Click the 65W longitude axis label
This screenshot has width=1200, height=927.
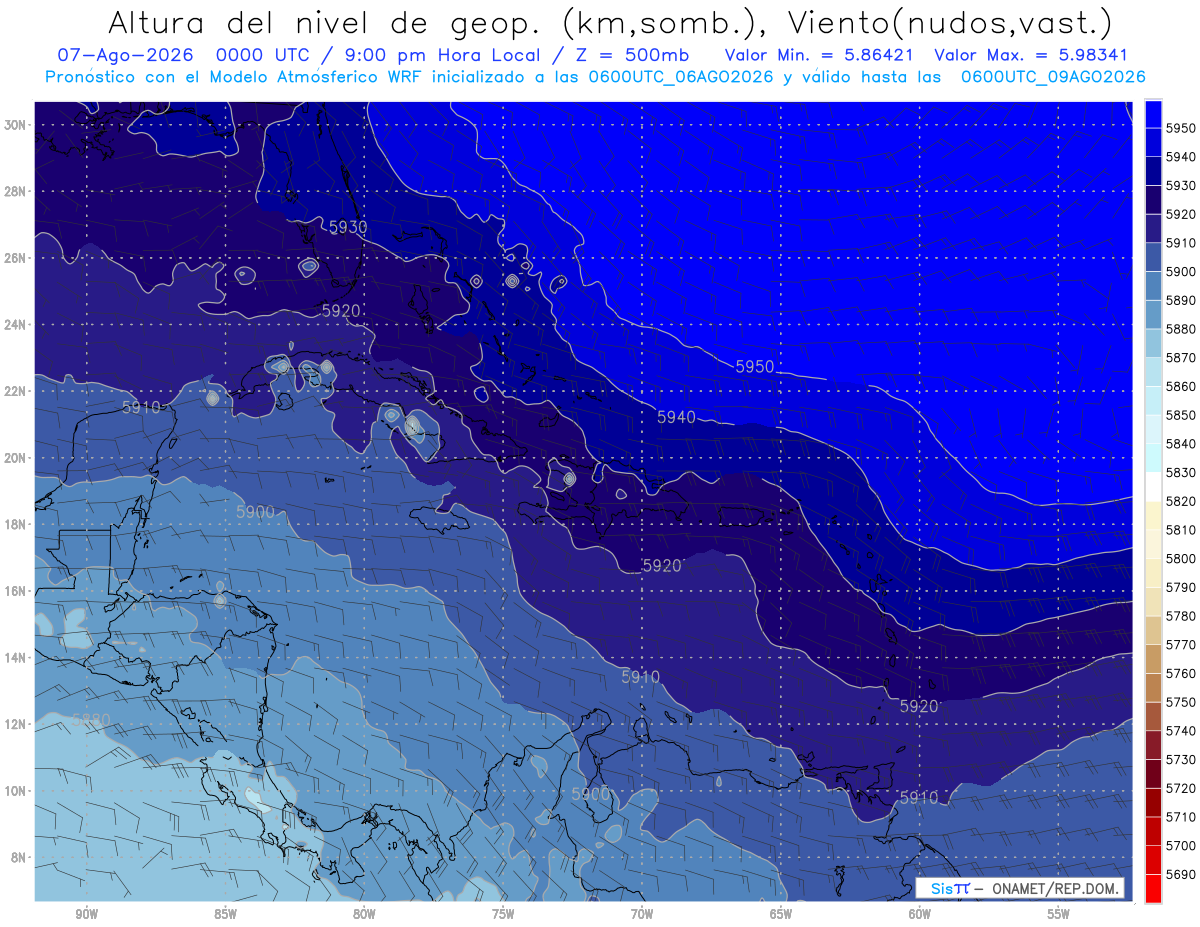pyautogui.click(x=781, y=914)
